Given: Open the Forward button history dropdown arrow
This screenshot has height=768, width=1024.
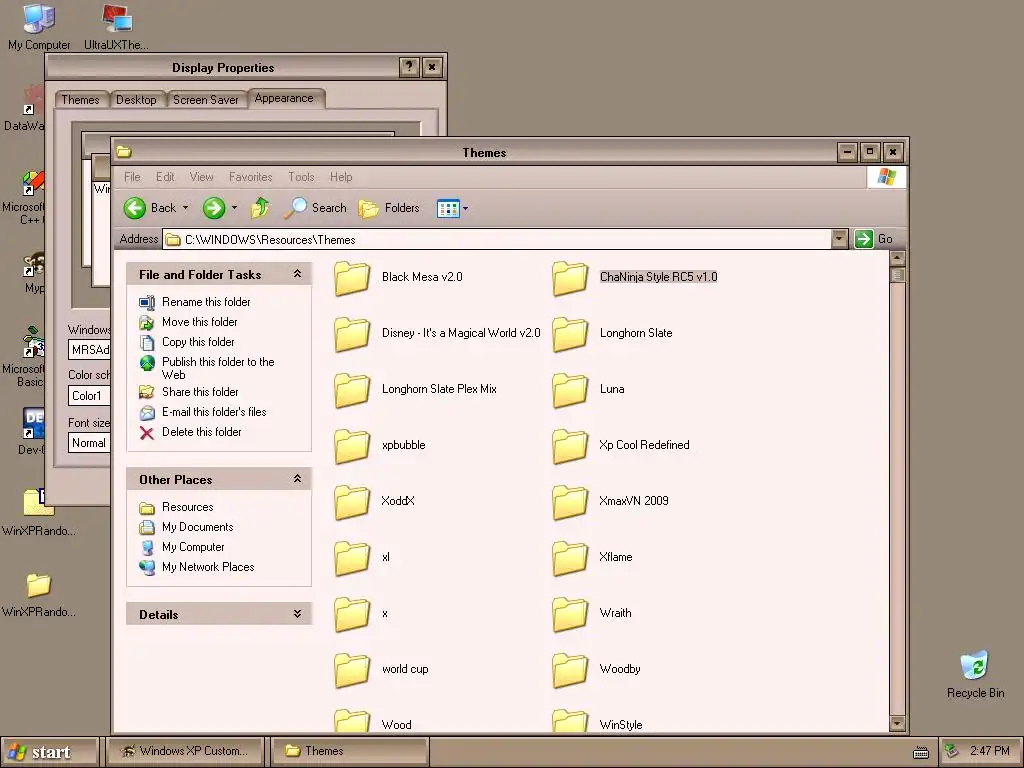Looking at the screenshot, I should pyautogui.click(x=234, y=208).
